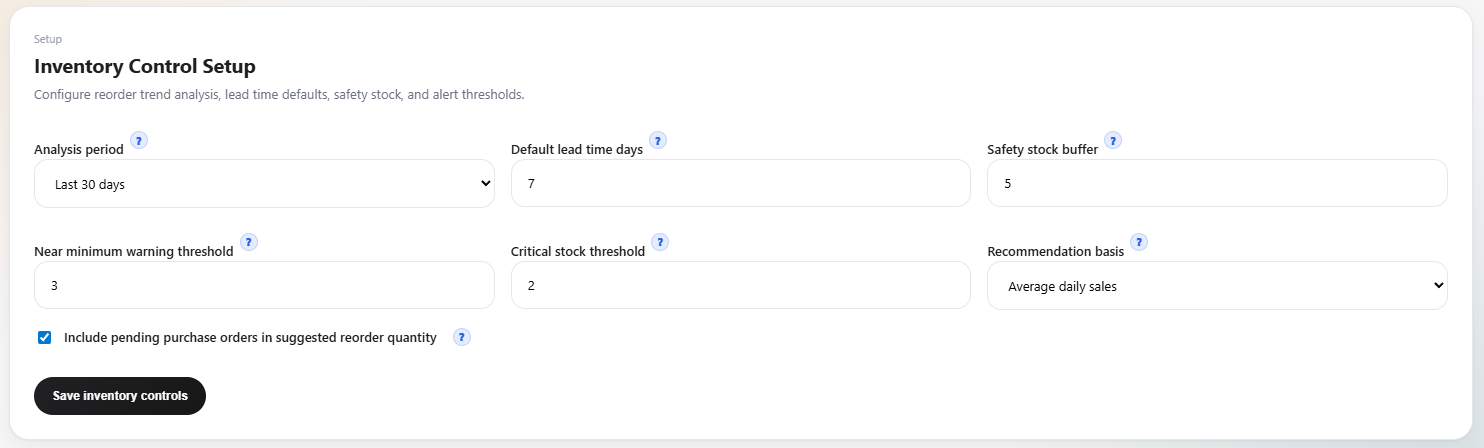
Task: Focus the Default lead time days input field
Action: coord(741,184)
